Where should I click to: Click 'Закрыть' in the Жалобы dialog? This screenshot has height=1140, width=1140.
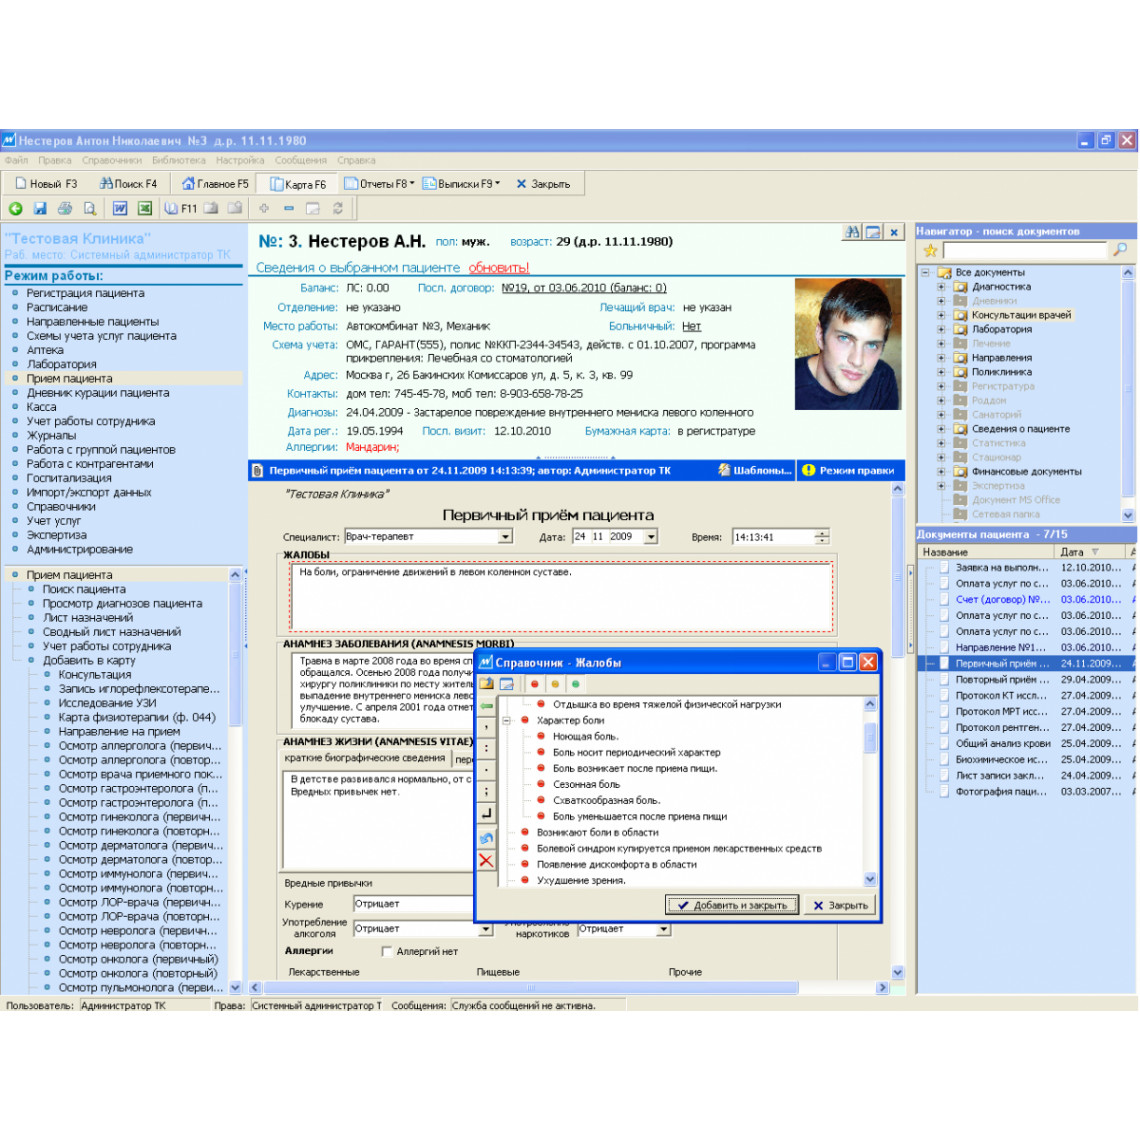[x=840, y=905]
